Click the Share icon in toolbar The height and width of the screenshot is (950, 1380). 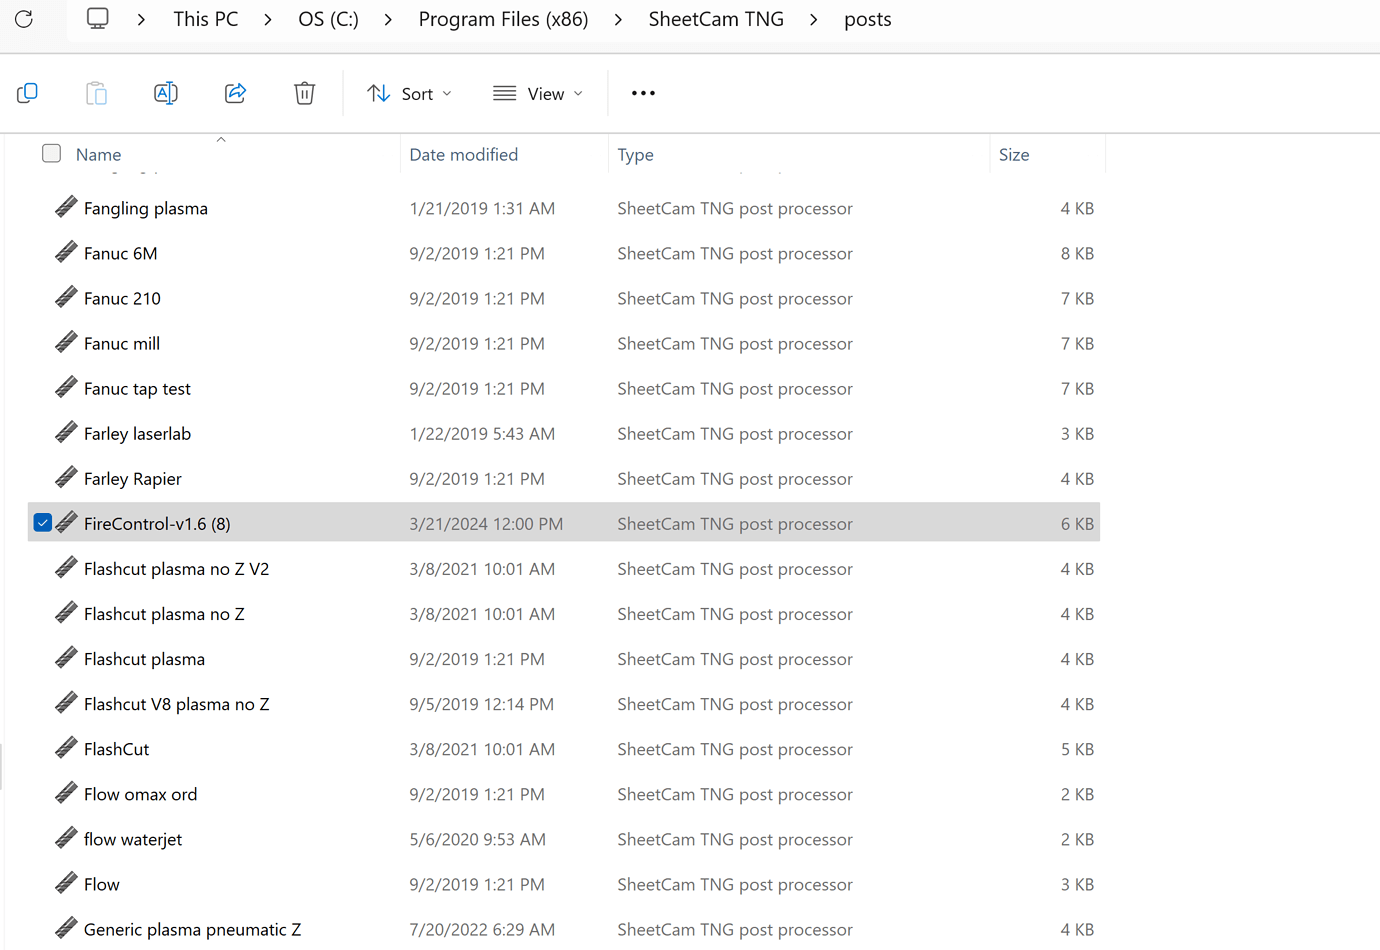pyautogui.click(x=235, y=93)
